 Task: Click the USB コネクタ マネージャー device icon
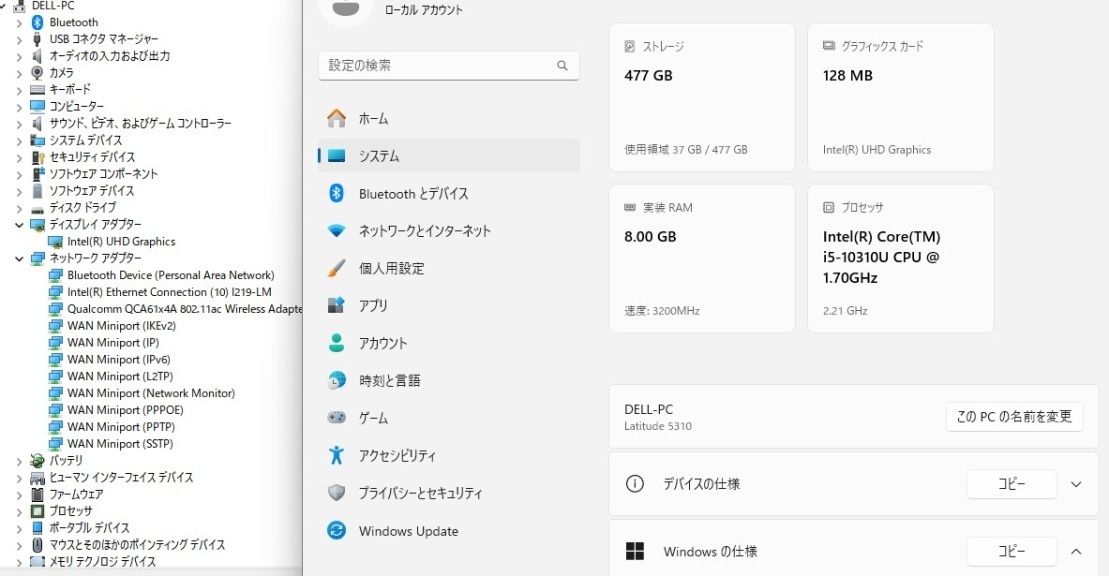coord(37,39)
